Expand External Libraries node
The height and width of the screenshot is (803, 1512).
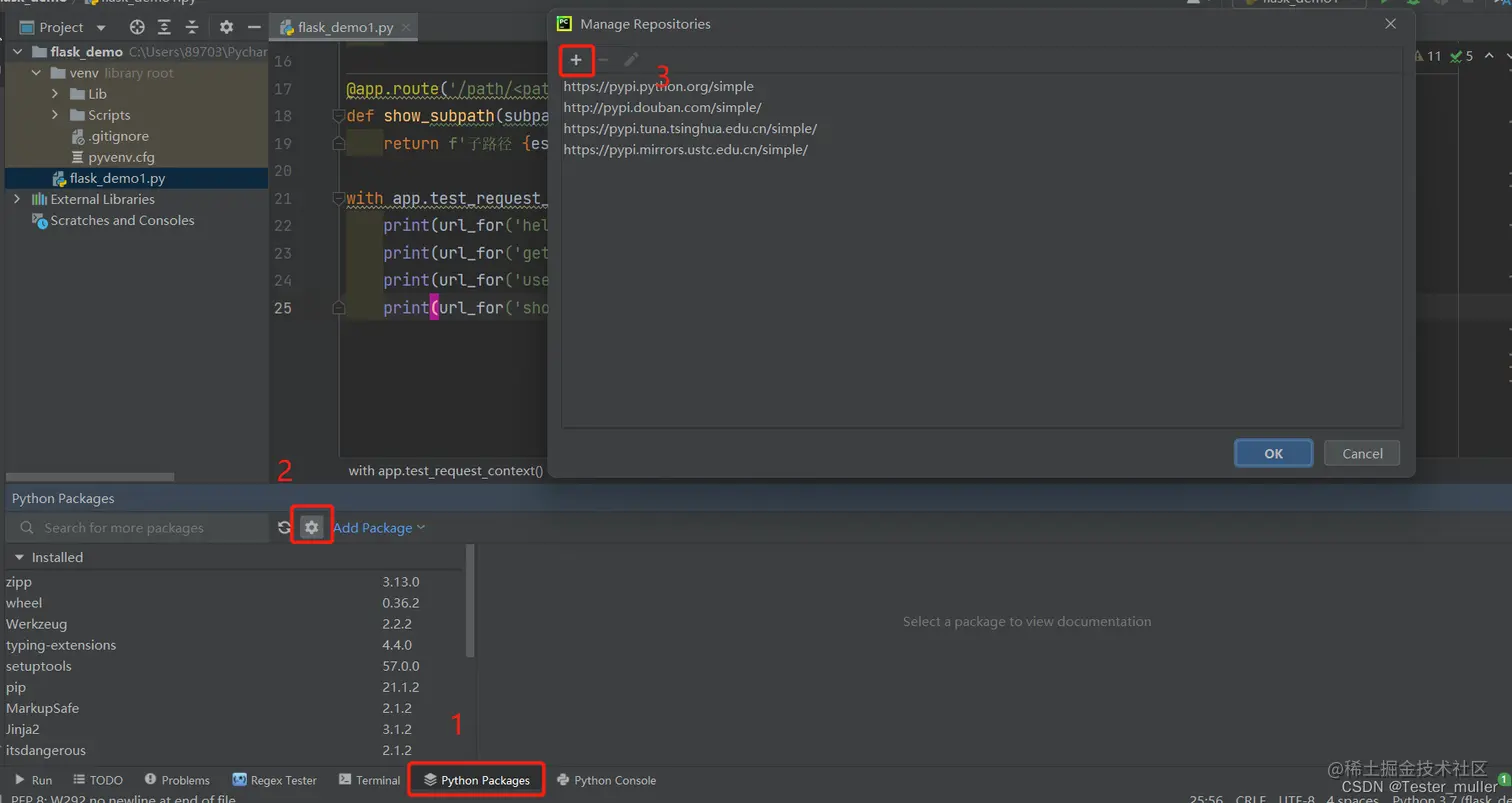click(17, 199)
